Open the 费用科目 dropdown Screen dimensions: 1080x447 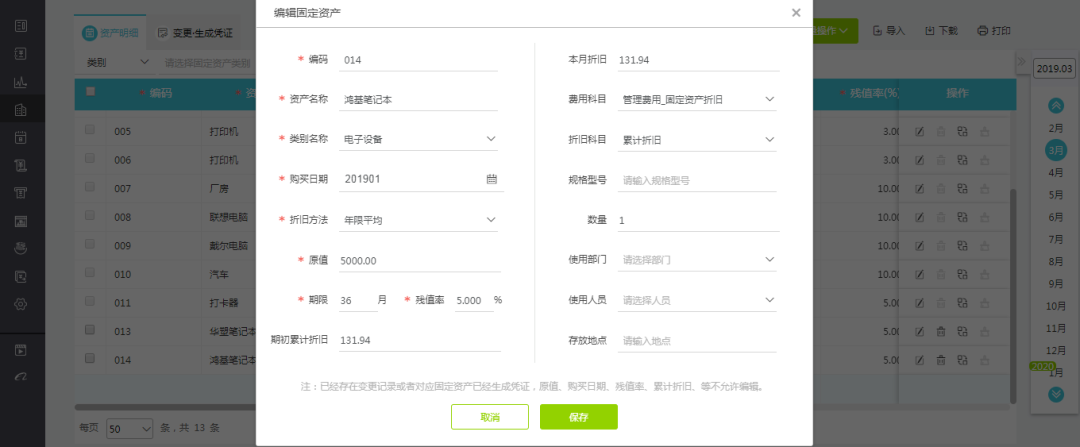(x=698, y=99)
